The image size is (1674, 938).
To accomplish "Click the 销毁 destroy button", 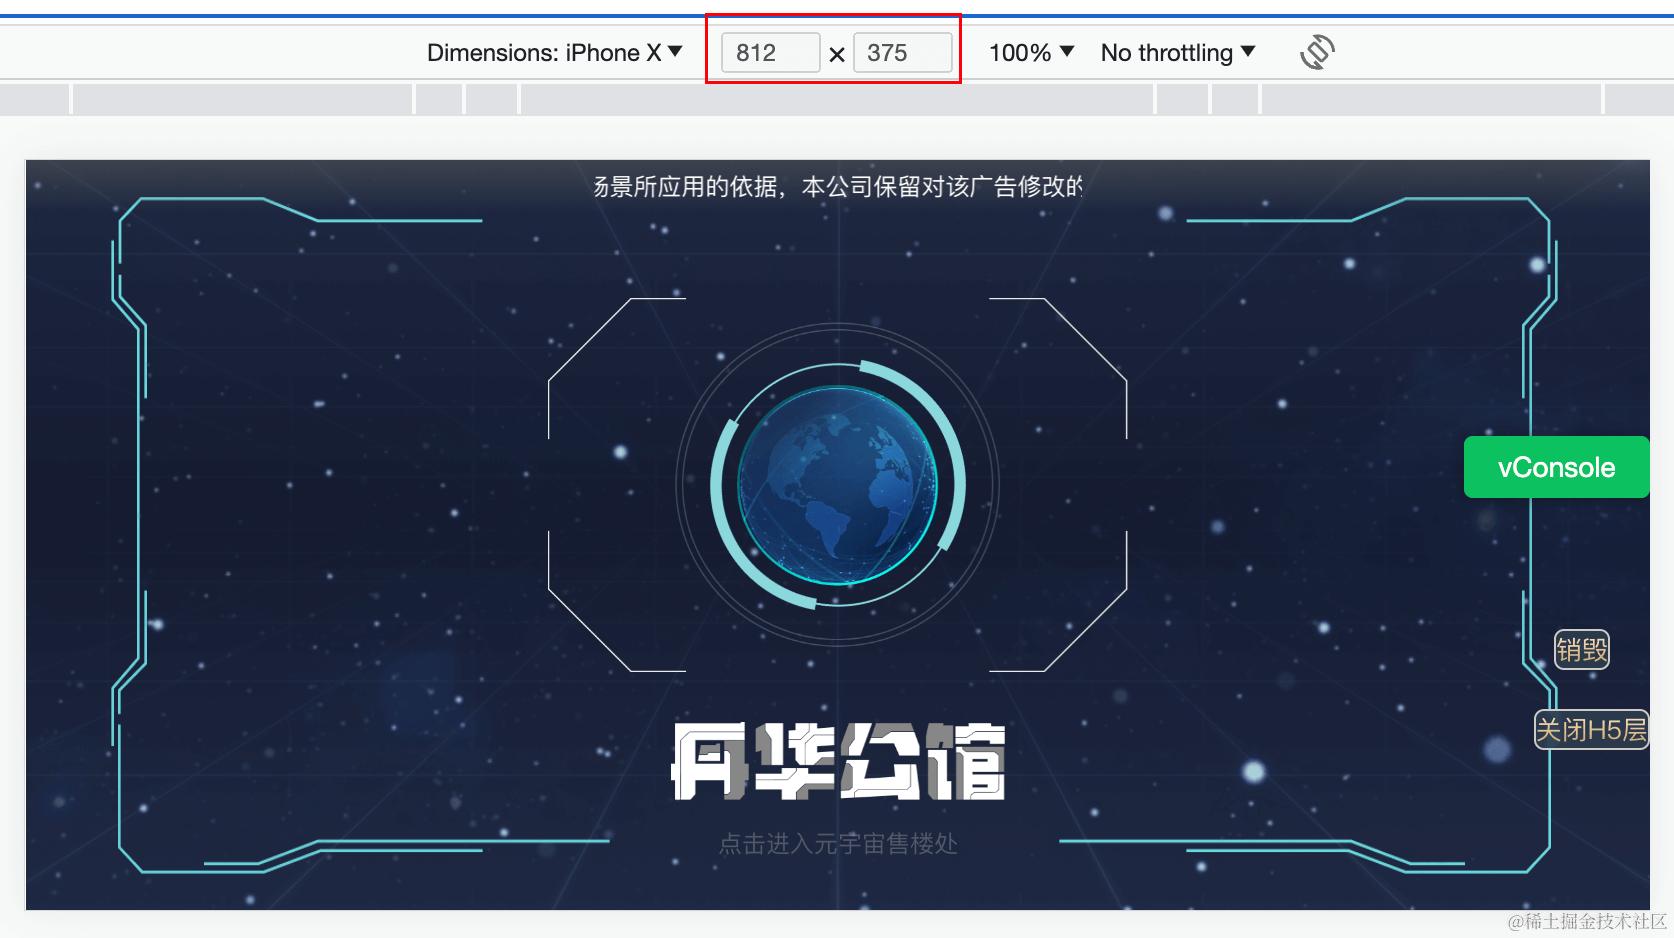I will coord(1581,650).
